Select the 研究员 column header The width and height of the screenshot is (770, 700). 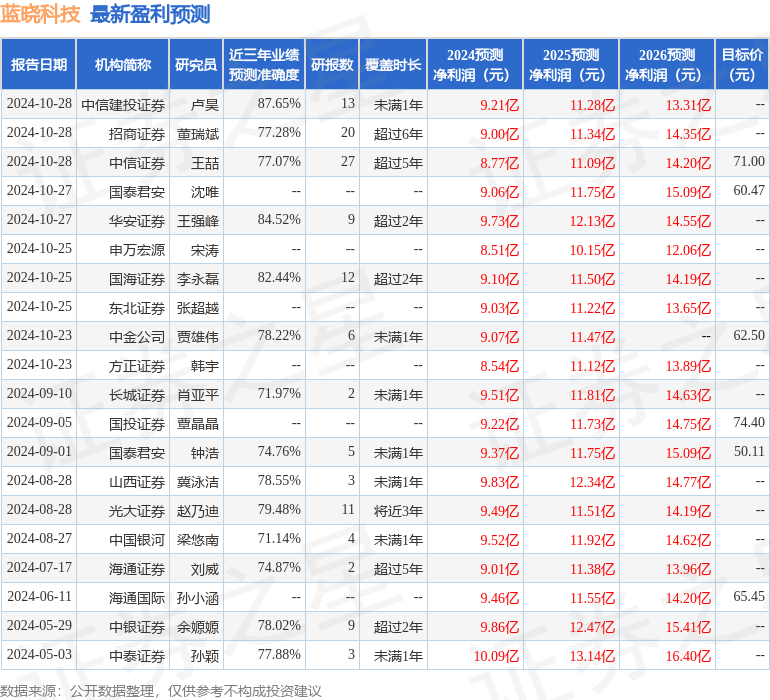point(196,64)
